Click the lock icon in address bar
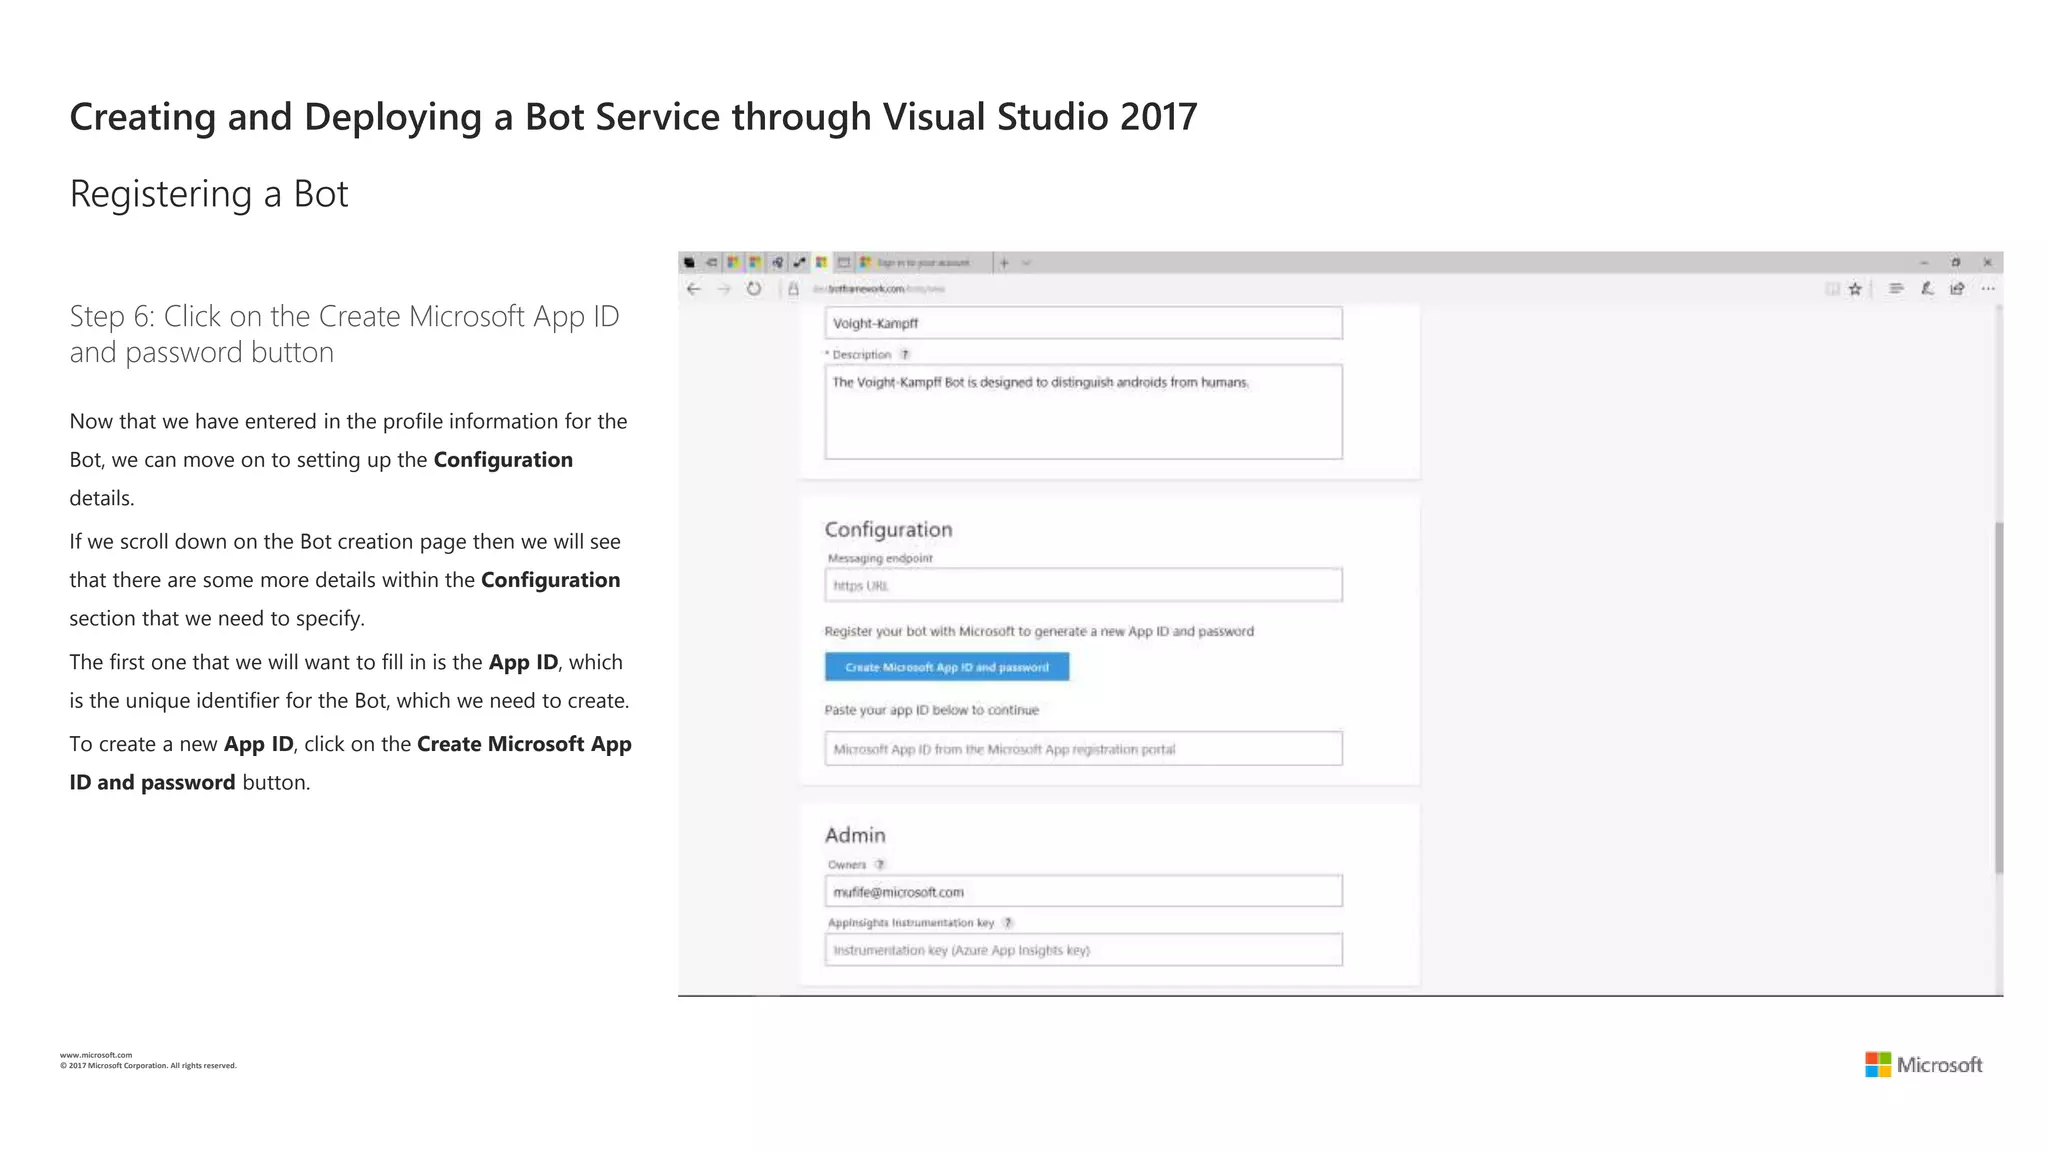Viewport: 2048px width, 1152px height. click(x=794, y=289)
